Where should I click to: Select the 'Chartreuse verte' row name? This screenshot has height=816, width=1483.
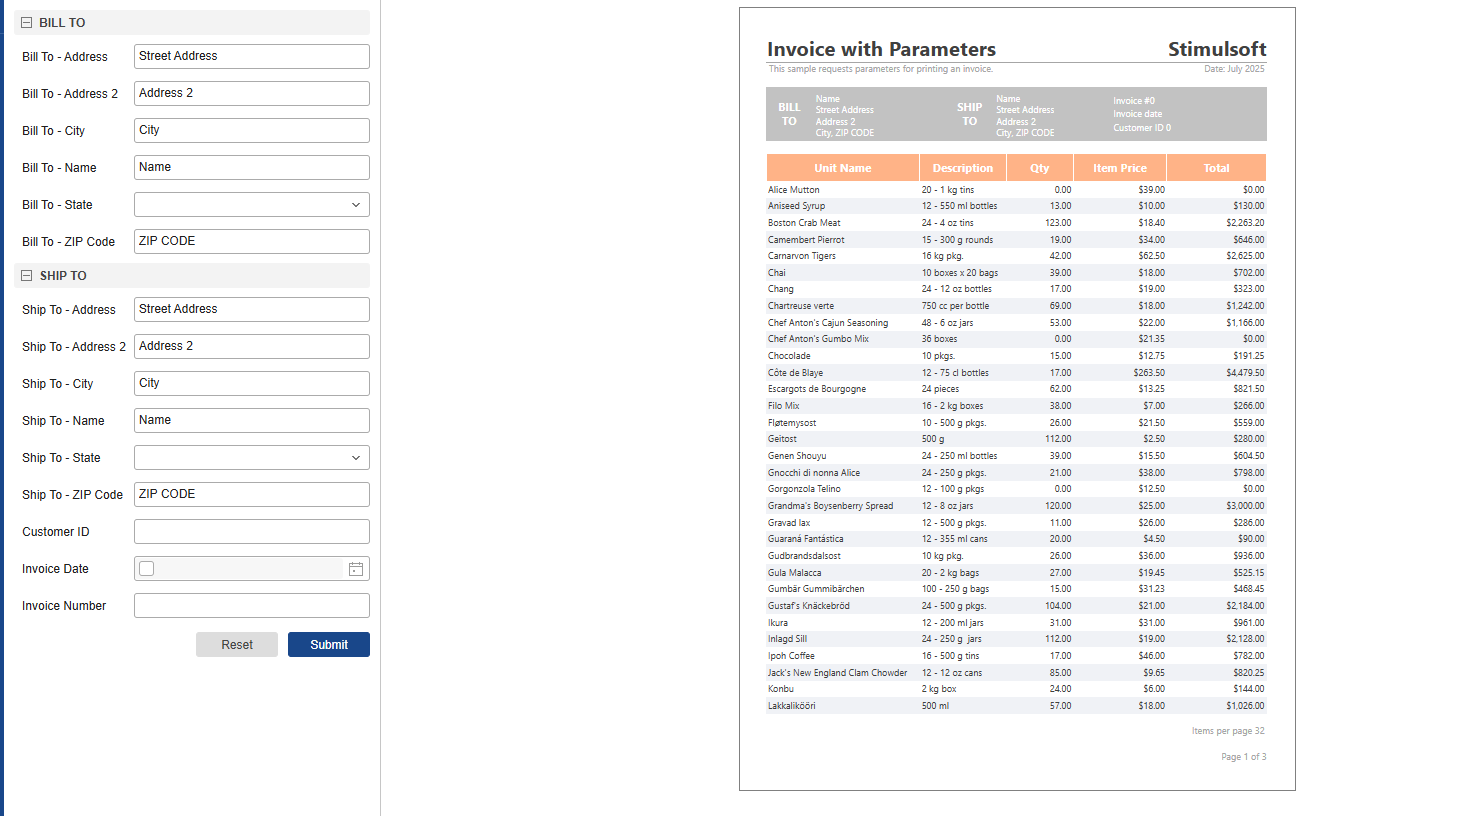coord(801,306)
